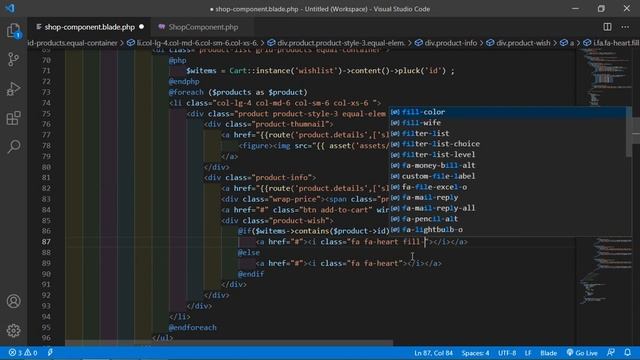Select fa-mail-reply suggestion
The height and width of the screenshot is (360, 640).
click(x=508, y=198)
